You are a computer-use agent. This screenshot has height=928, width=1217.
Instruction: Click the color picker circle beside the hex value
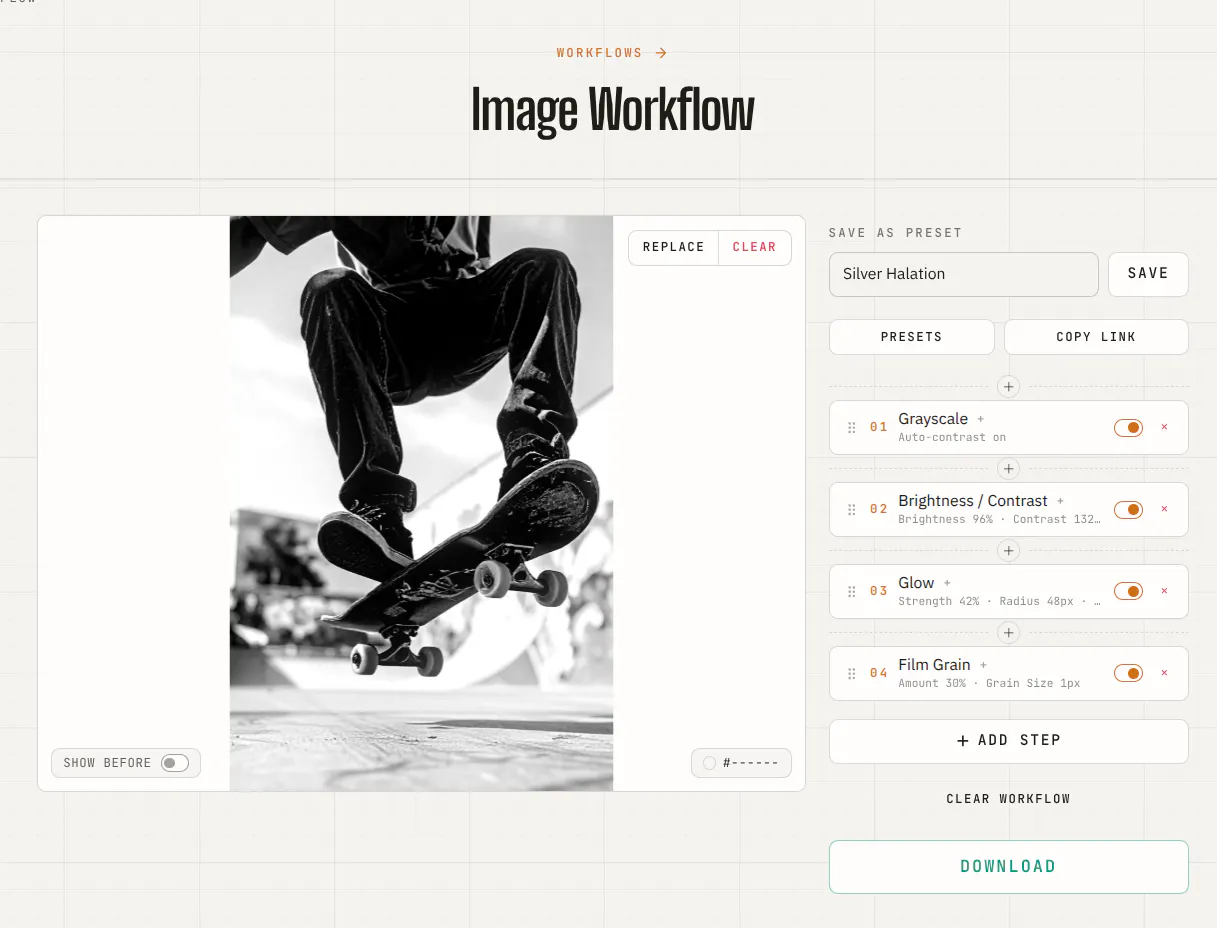click(710, 763)
